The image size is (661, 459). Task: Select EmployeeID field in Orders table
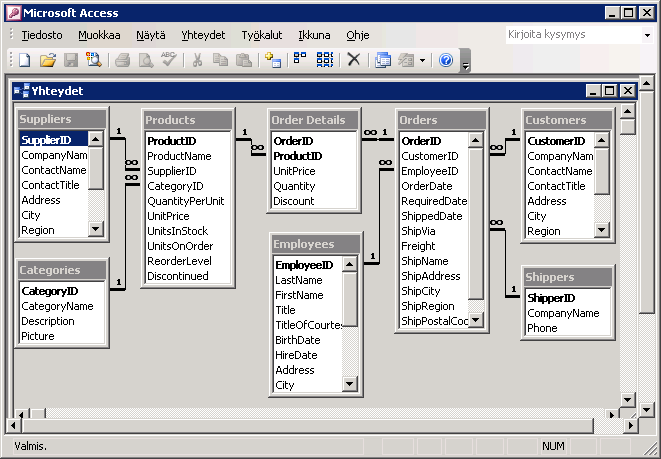(434, 171)
